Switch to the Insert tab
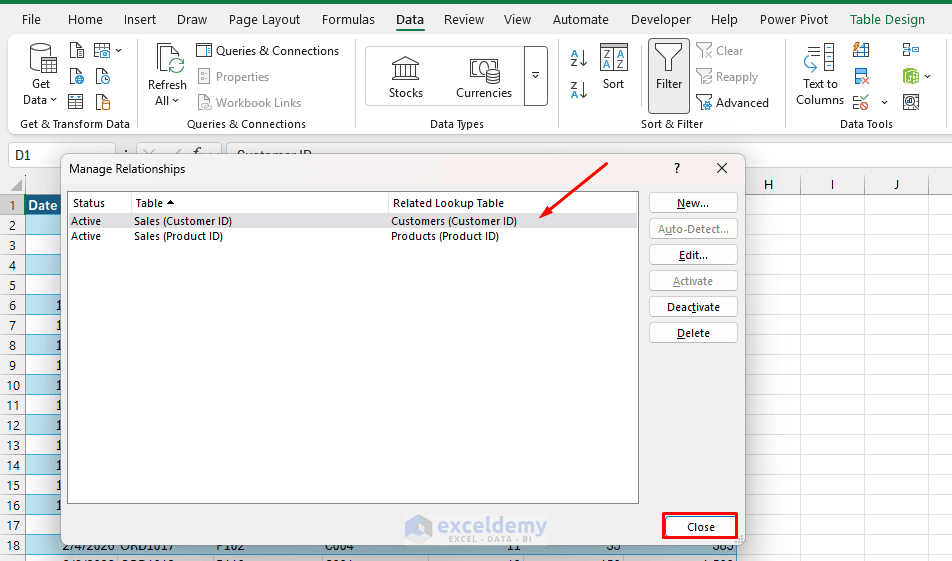952x561 pixels. point(140,19)
